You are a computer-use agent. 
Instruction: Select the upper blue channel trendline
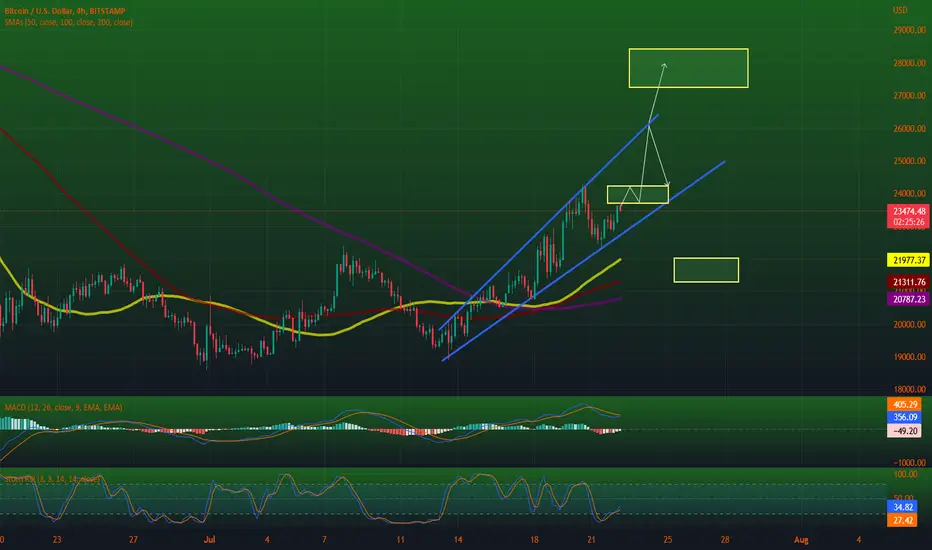click(x=549, y=221)
